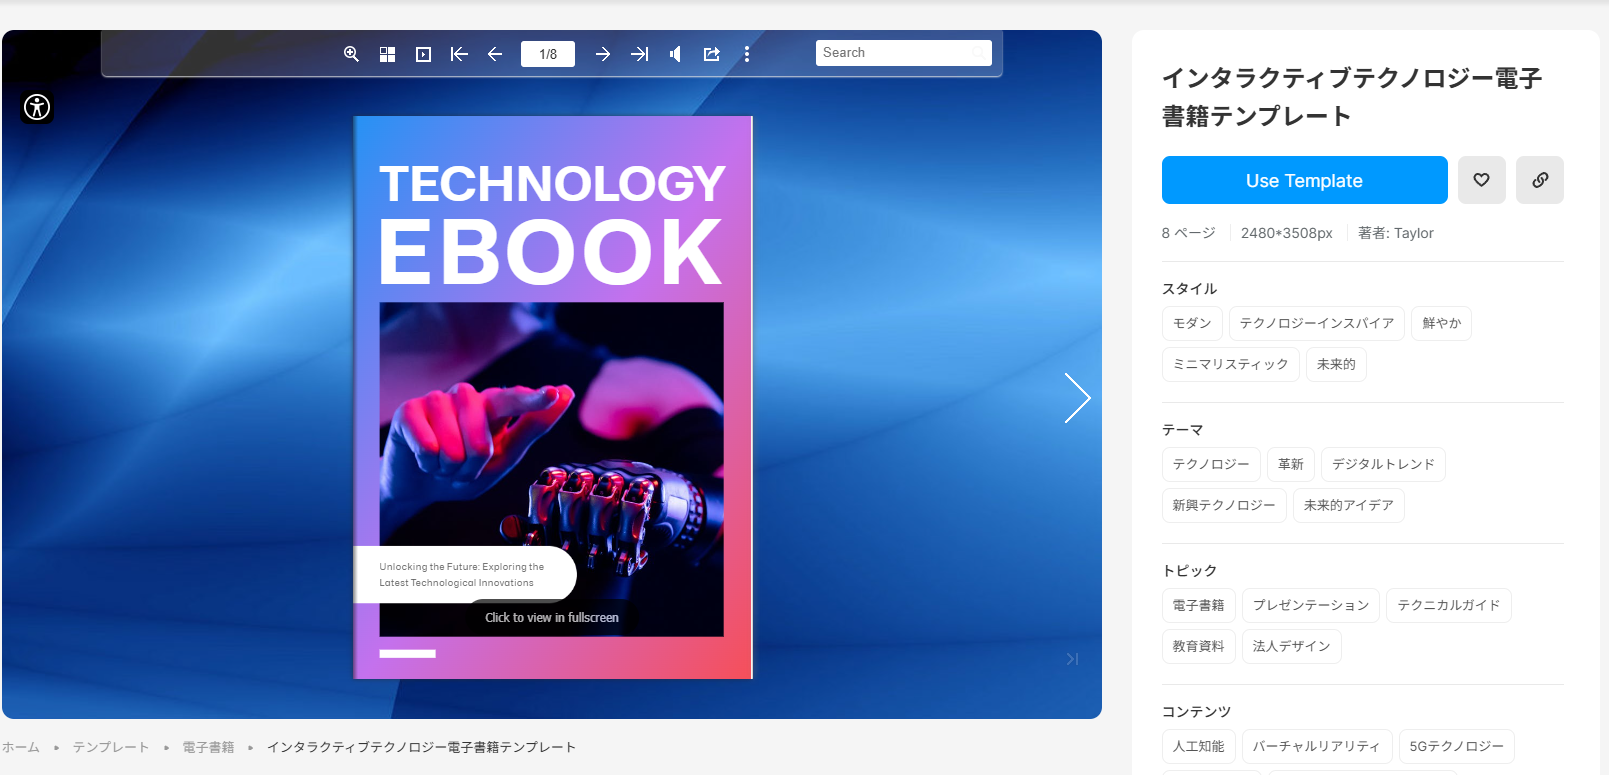The width and height of the screenshot is (1609, 775).
Task: Select the 鮮やか style tag
Action: click(1442, 323)
